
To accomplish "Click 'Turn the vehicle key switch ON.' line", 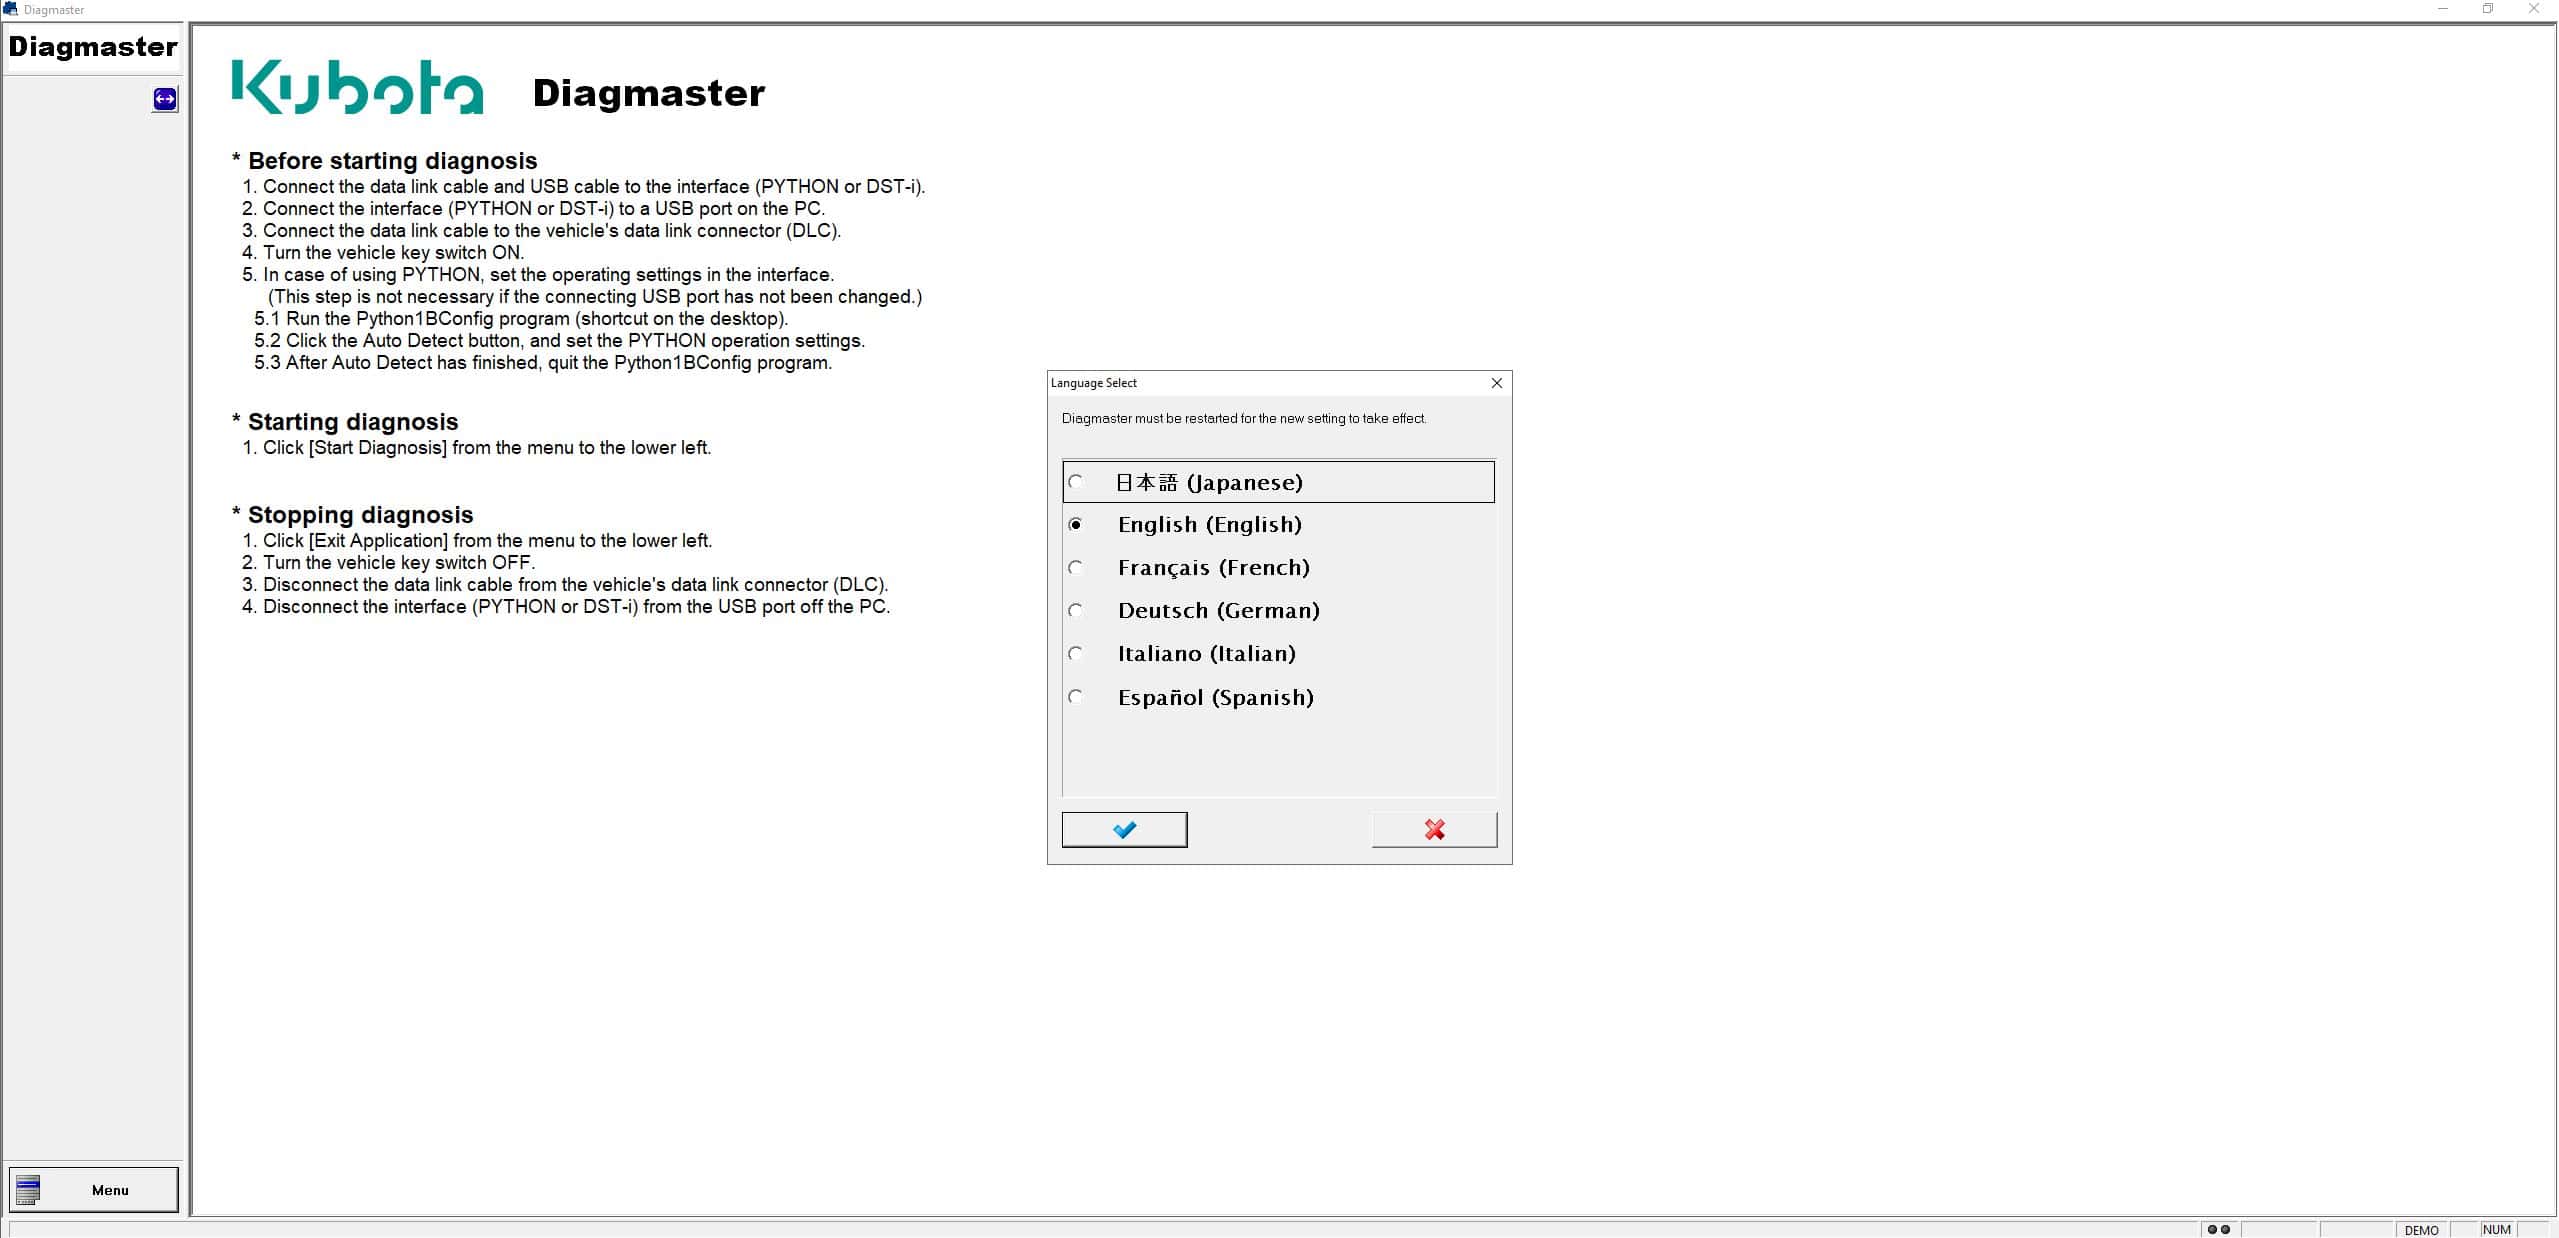I will (x=383, y=253).
